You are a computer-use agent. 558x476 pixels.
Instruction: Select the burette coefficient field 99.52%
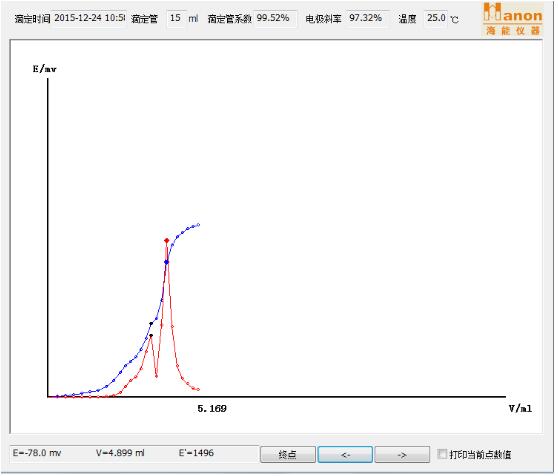[x=275, y=18]
